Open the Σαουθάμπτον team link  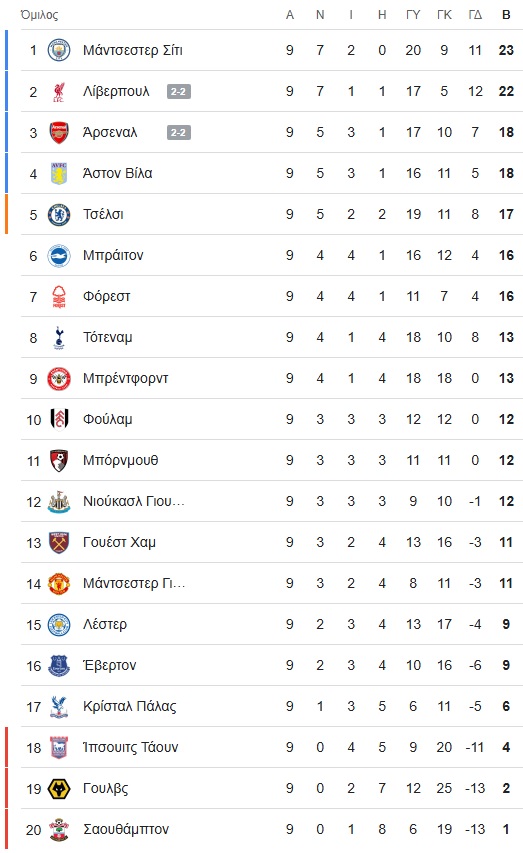point(126,829)
